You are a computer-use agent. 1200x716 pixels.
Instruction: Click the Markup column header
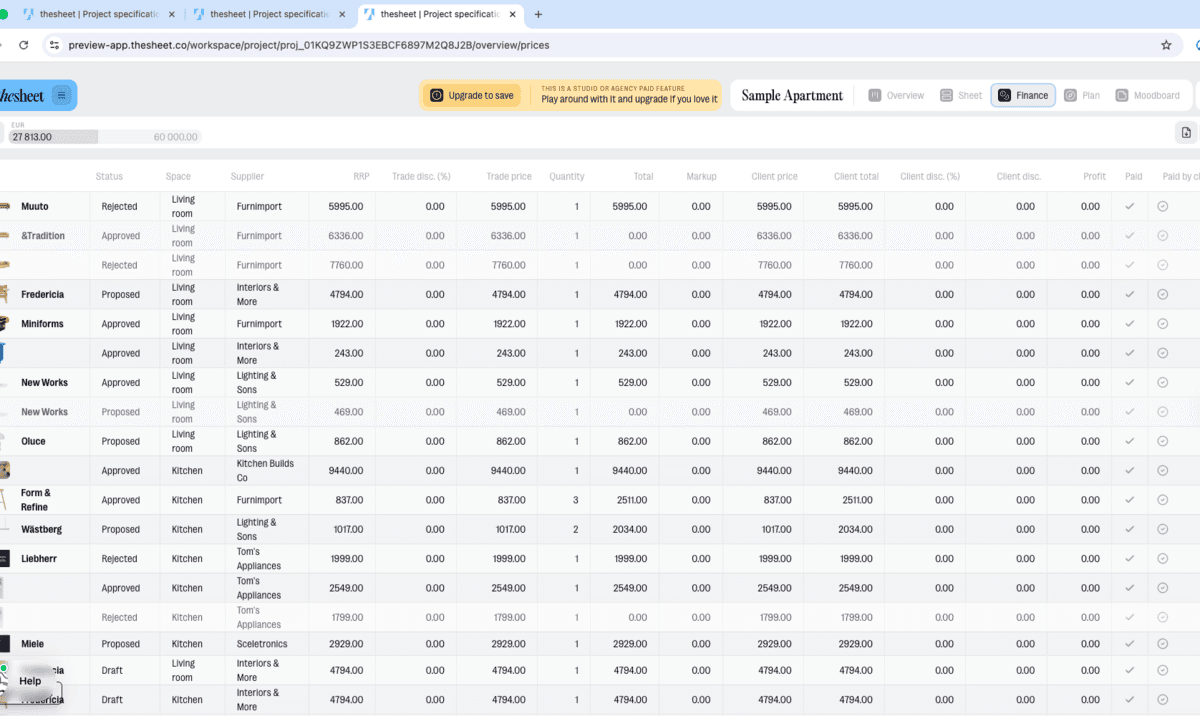pos(701,176)
